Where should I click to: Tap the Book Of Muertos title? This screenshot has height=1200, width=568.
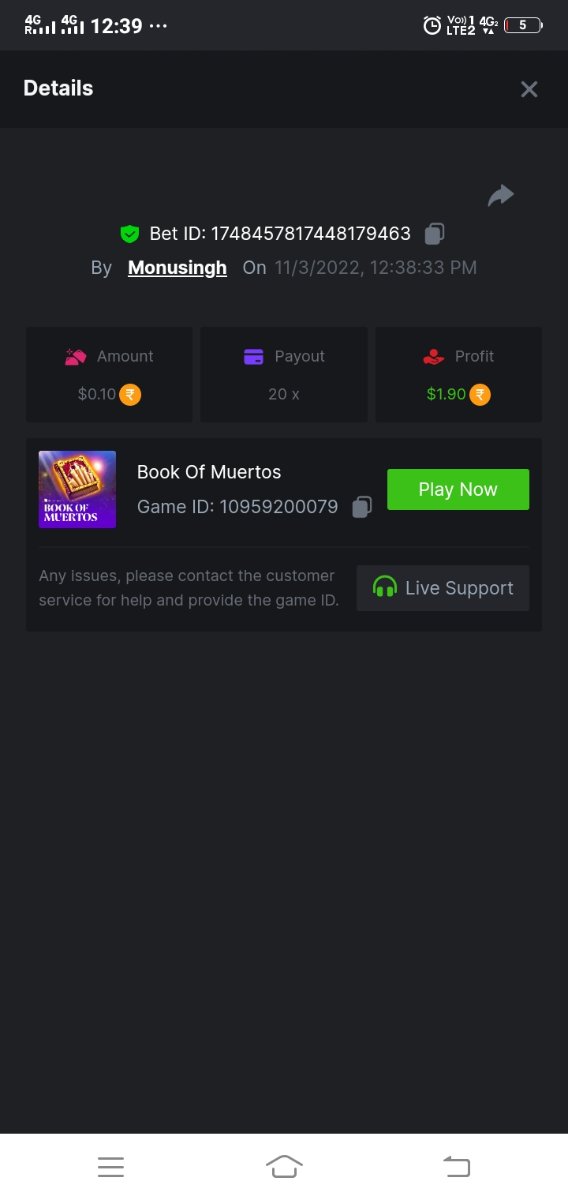coord(209,472)
